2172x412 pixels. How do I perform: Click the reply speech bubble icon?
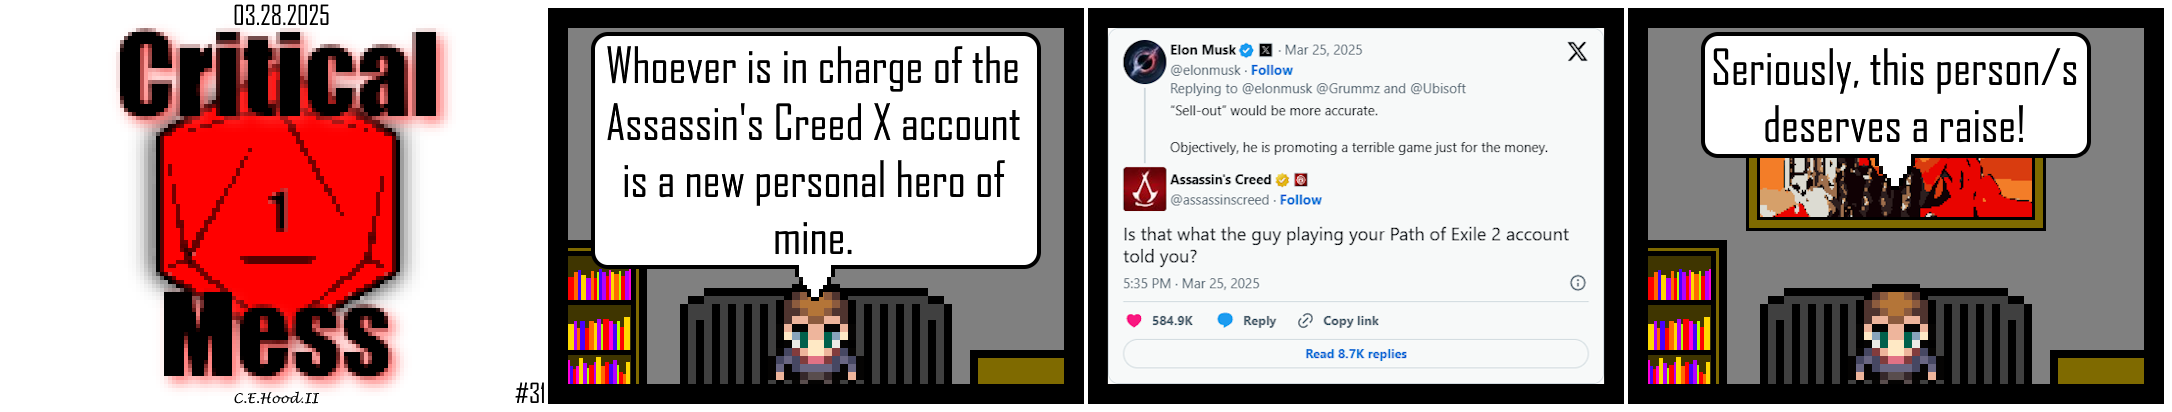pos(1225,321)
